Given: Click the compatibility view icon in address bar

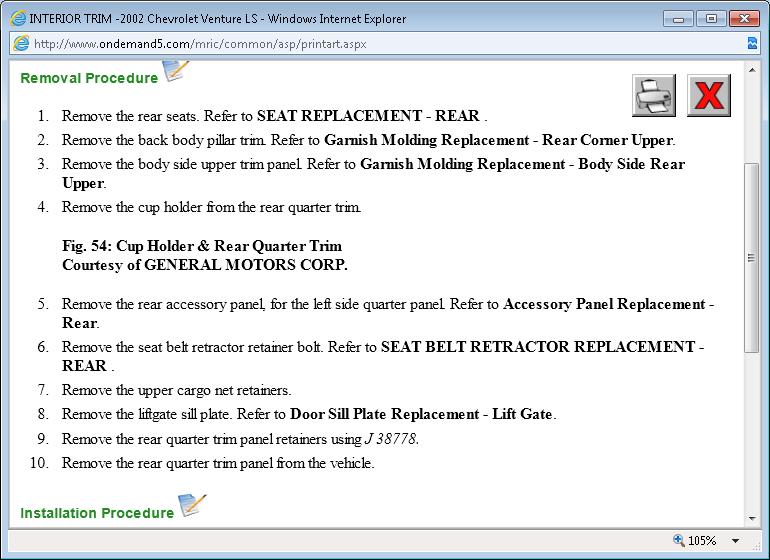Looking at the screenshot, I should (x=752, y=43).
